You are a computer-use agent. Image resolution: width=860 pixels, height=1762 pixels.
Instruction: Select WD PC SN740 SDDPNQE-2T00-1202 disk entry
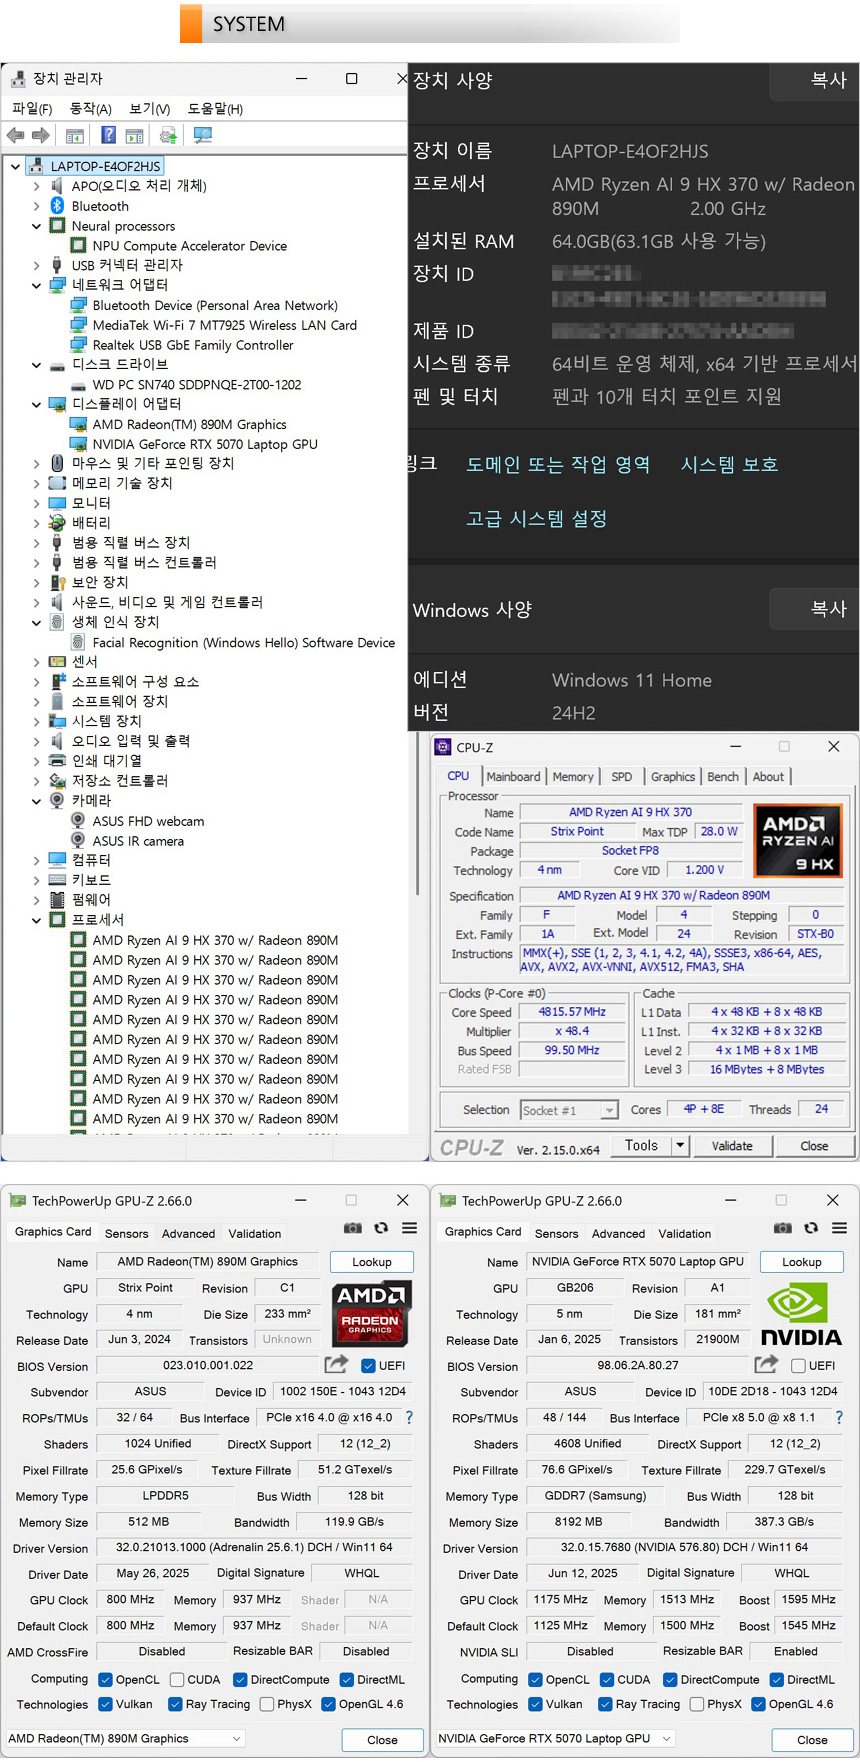click(196, 384)
